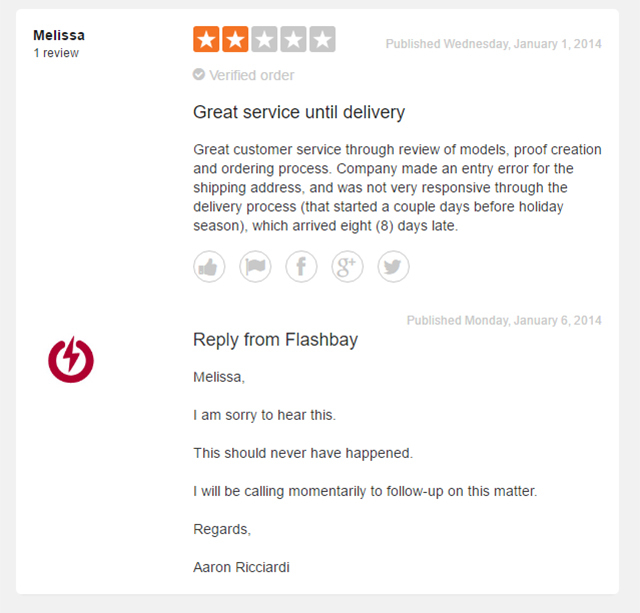Screen dimensions: 640x613
Task: Open reviewer Melissa's profile name
Action: (x=59, y=36)
